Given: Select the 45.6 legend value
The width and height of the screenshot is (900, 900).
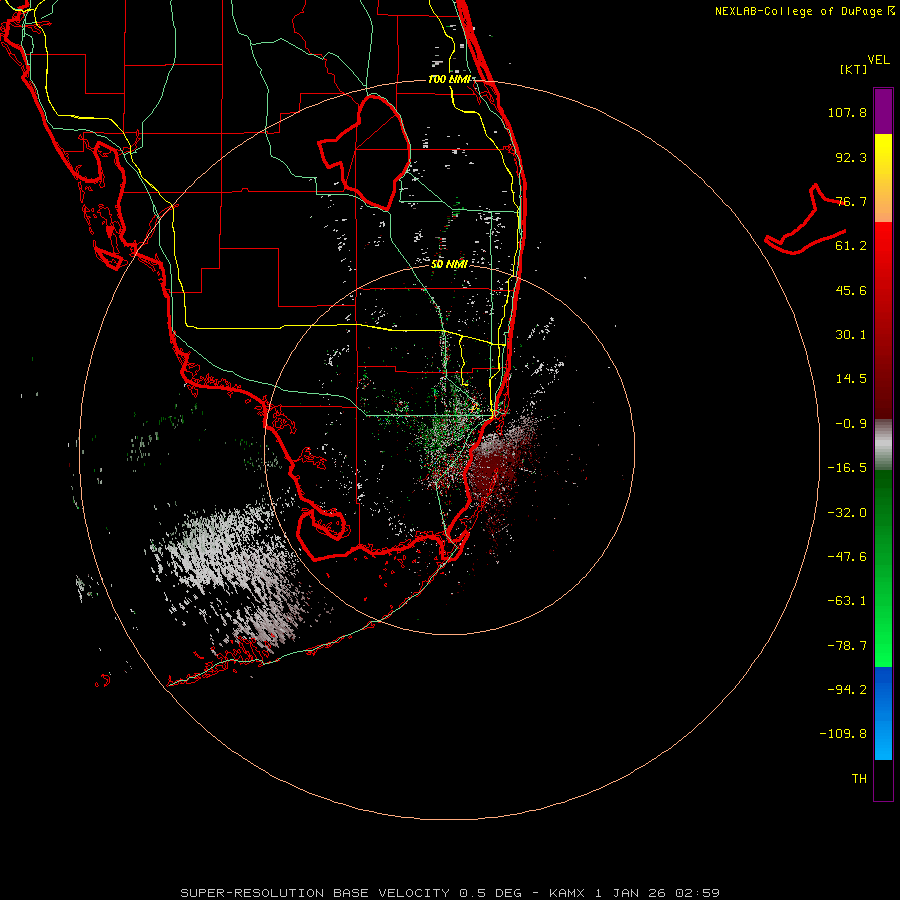Looking at the screenshot, I should click(x=851, y=290).
